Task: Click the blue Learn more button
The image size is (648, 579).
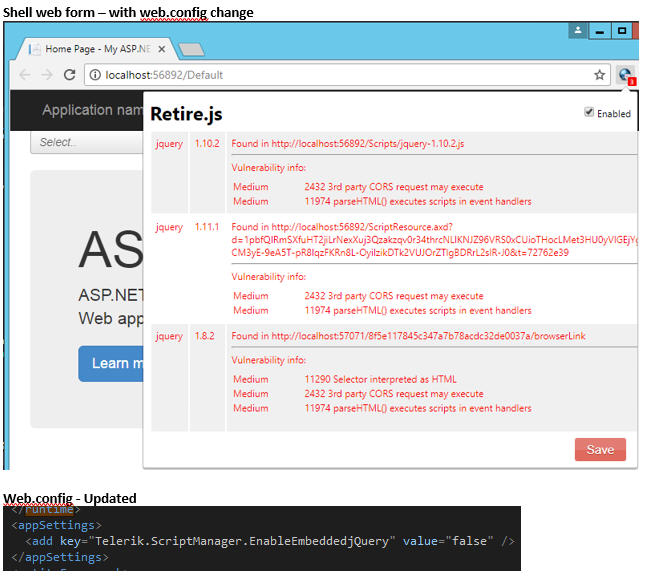Action: [x=112, y=363]
